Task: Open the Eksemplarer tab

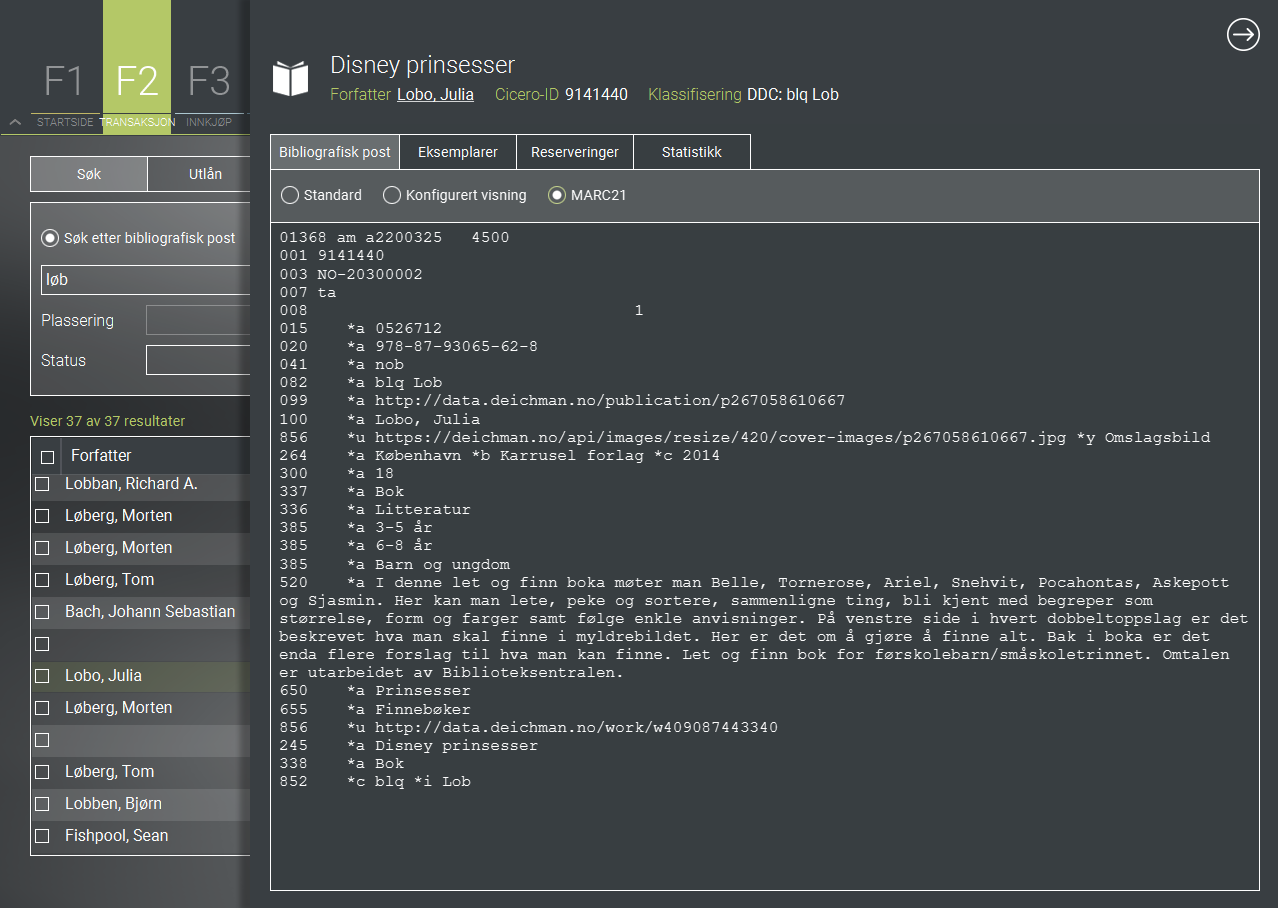Action: click(x=458, y=152)
